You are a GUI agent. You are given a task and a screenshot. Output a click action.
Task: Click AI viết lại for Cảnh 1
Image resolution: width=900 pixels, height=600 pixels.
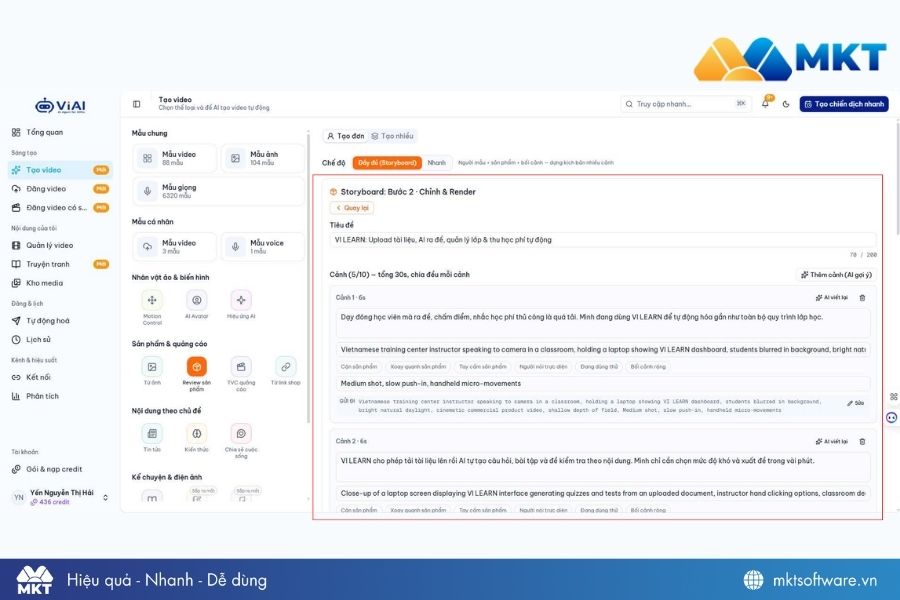tap(832, 297)
